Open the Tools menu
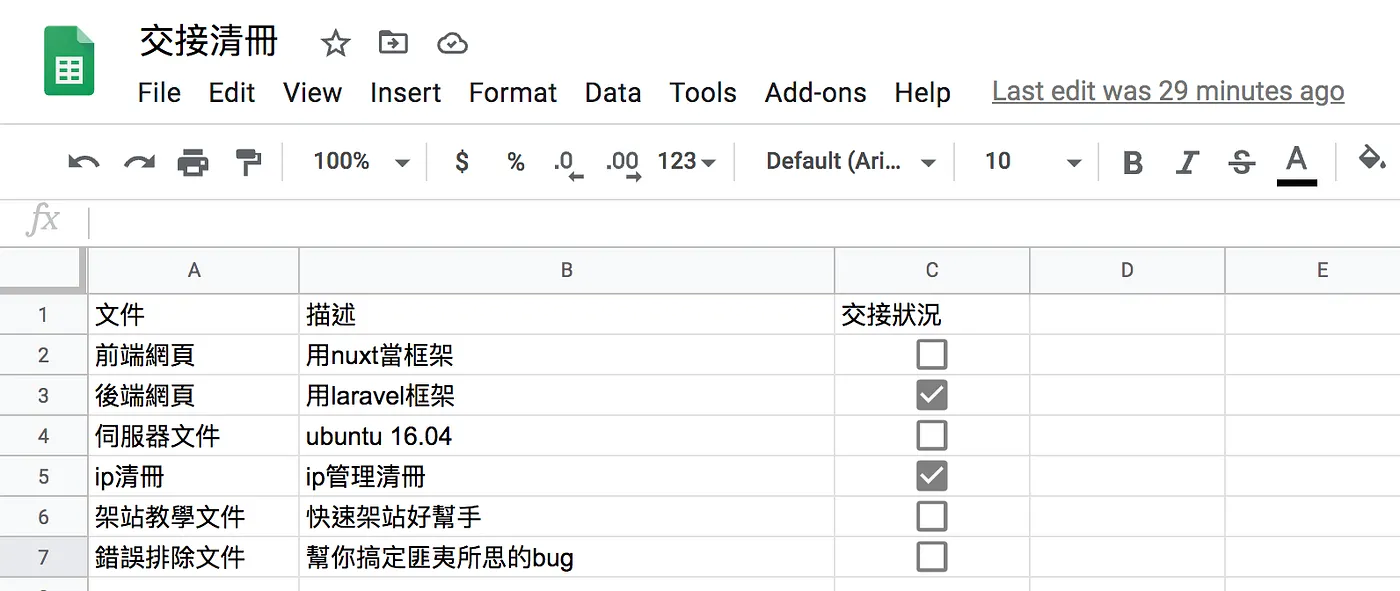 703,93
